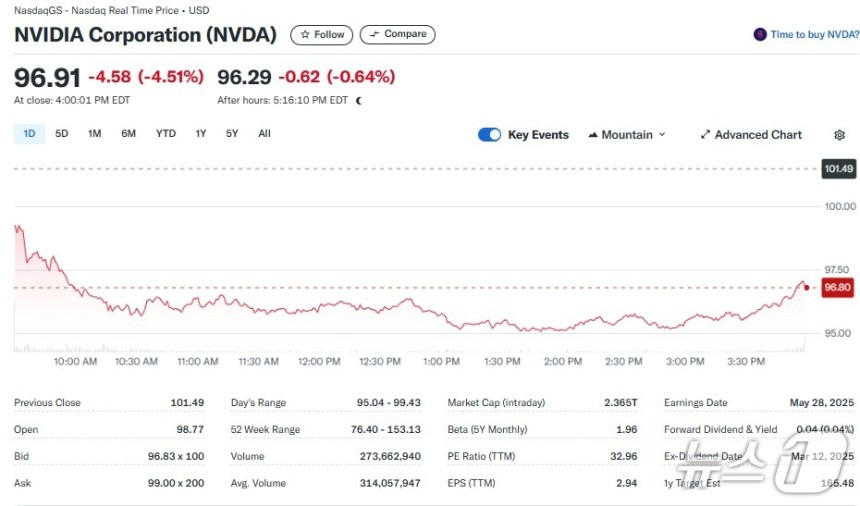Click the Time to buy NVDA purple icon
The height and width of the screenshot is (506, 860).
click(760, 35)
